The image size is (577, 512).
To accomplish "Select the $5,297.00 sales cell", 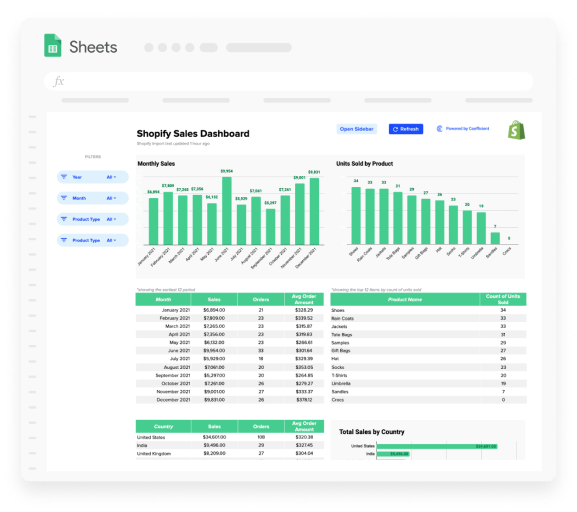I will (214, 375).
